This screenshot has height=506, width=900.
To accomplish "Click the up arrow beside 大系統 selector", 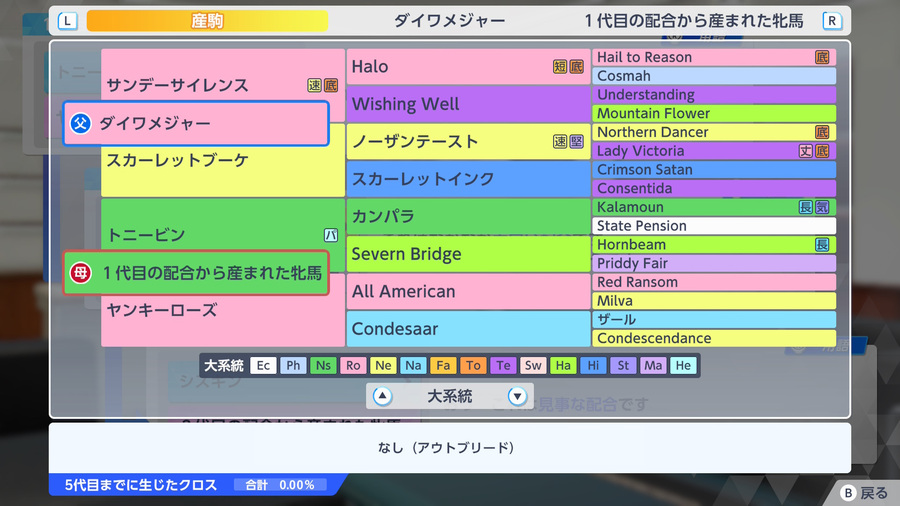I will point(382,396).
